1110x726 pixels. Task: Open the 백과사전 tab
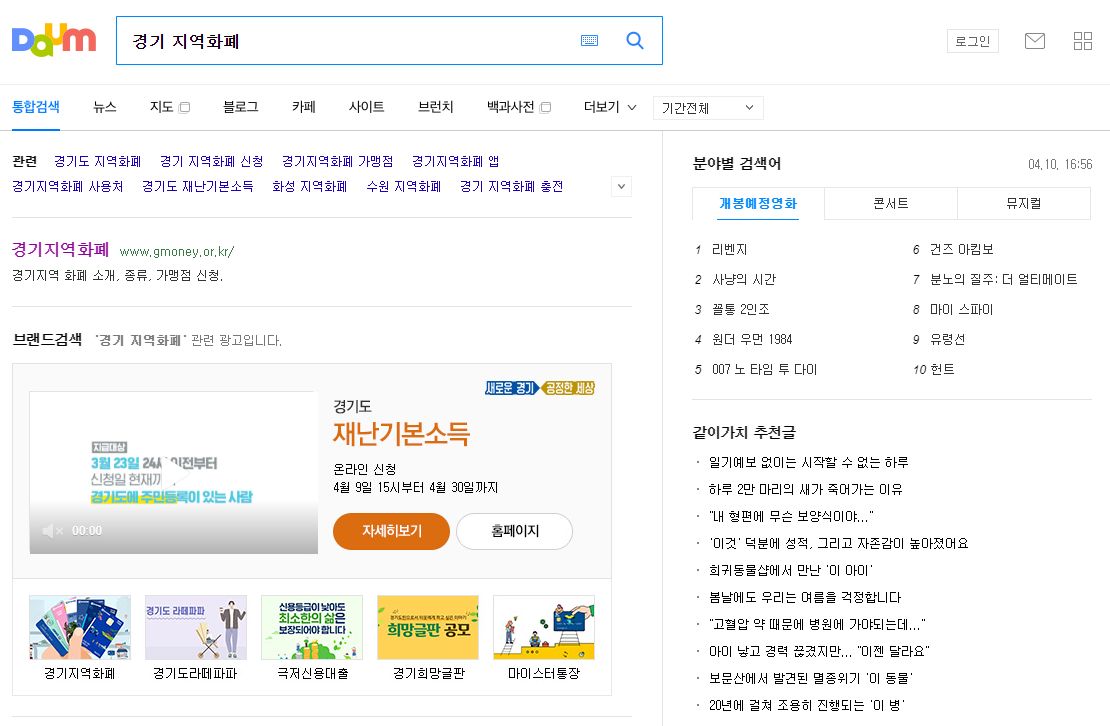(510, 107)
